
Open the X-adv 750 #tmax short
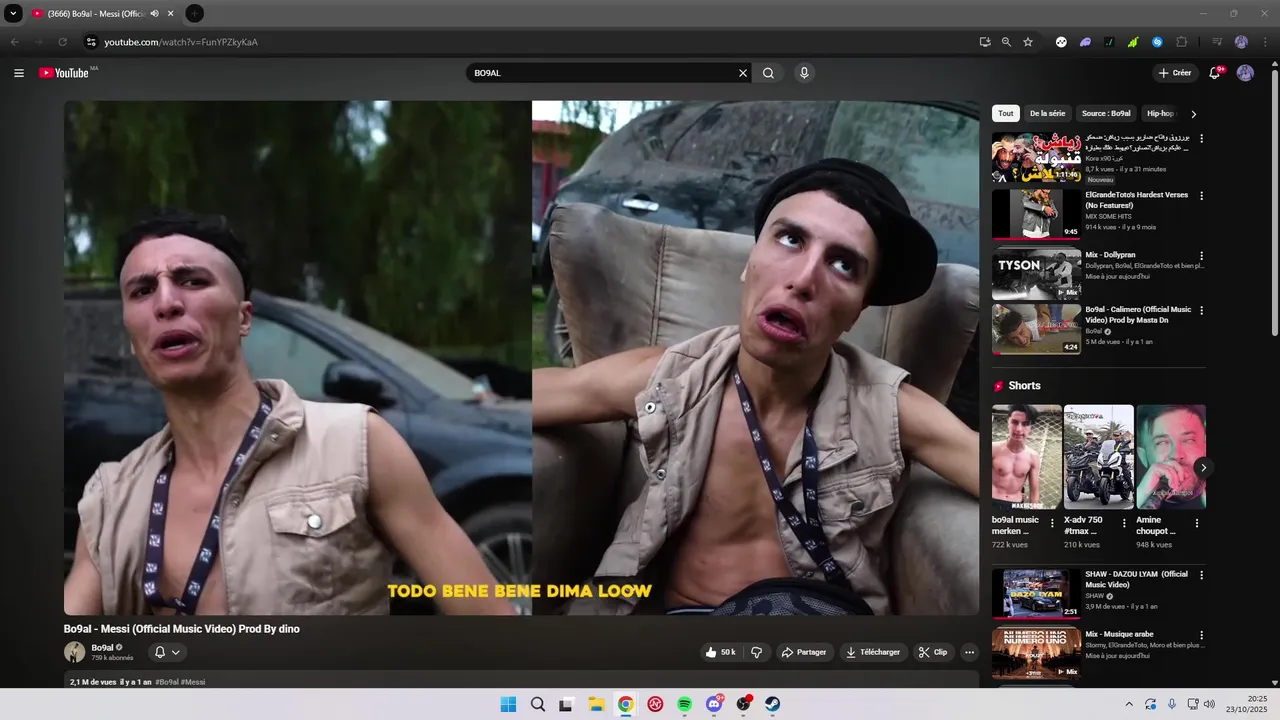point(1098,457)
